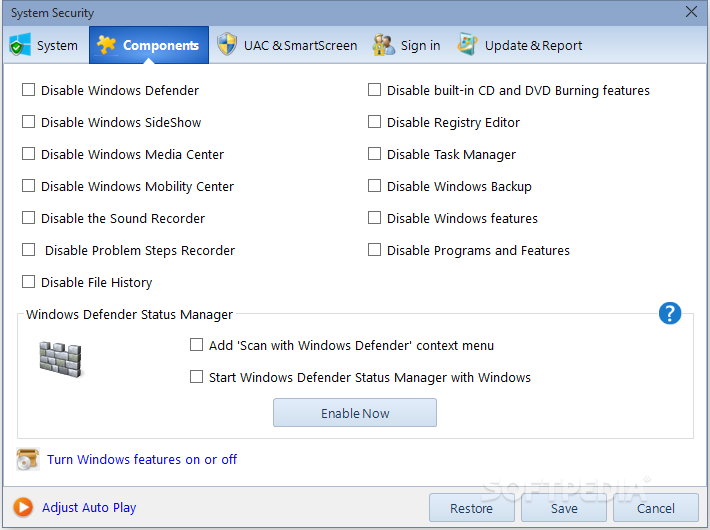Click the Restore button

pos(471,508)
